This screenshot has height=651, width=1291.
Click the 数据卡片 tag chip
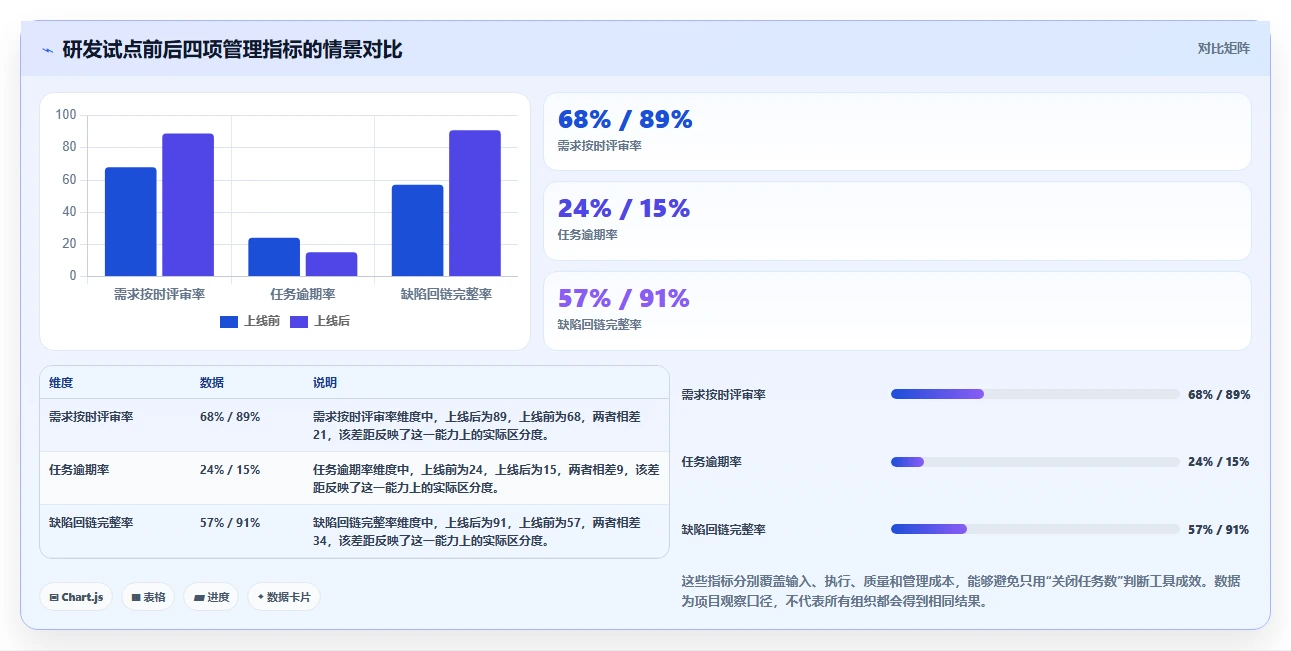(284, 597)
